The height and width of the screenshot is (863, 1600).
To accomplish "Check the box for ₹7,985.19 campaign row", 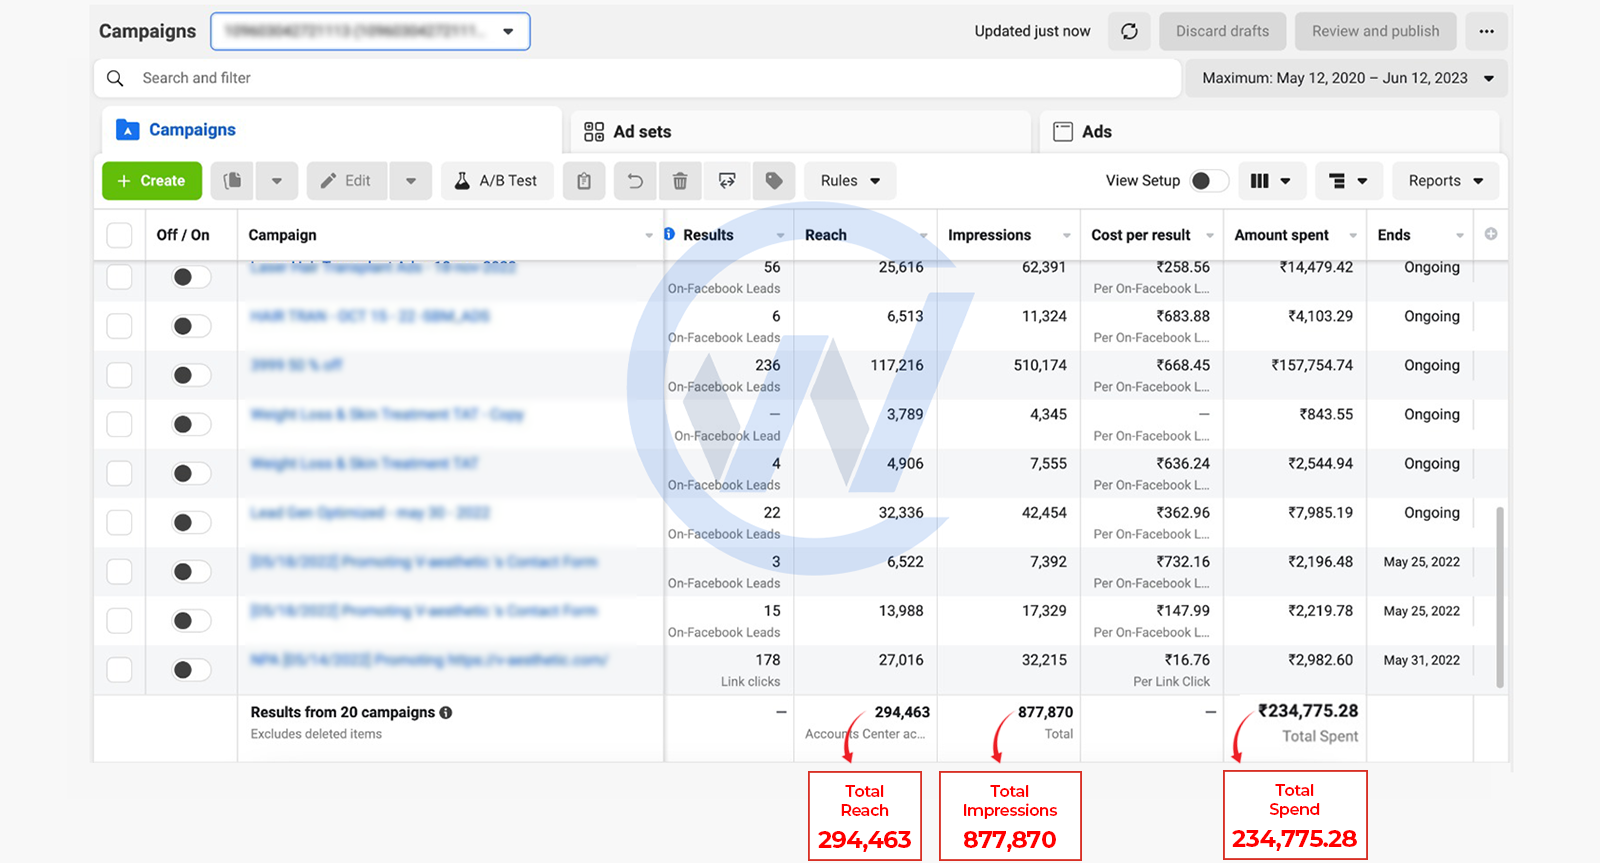I will coord(119,522).
